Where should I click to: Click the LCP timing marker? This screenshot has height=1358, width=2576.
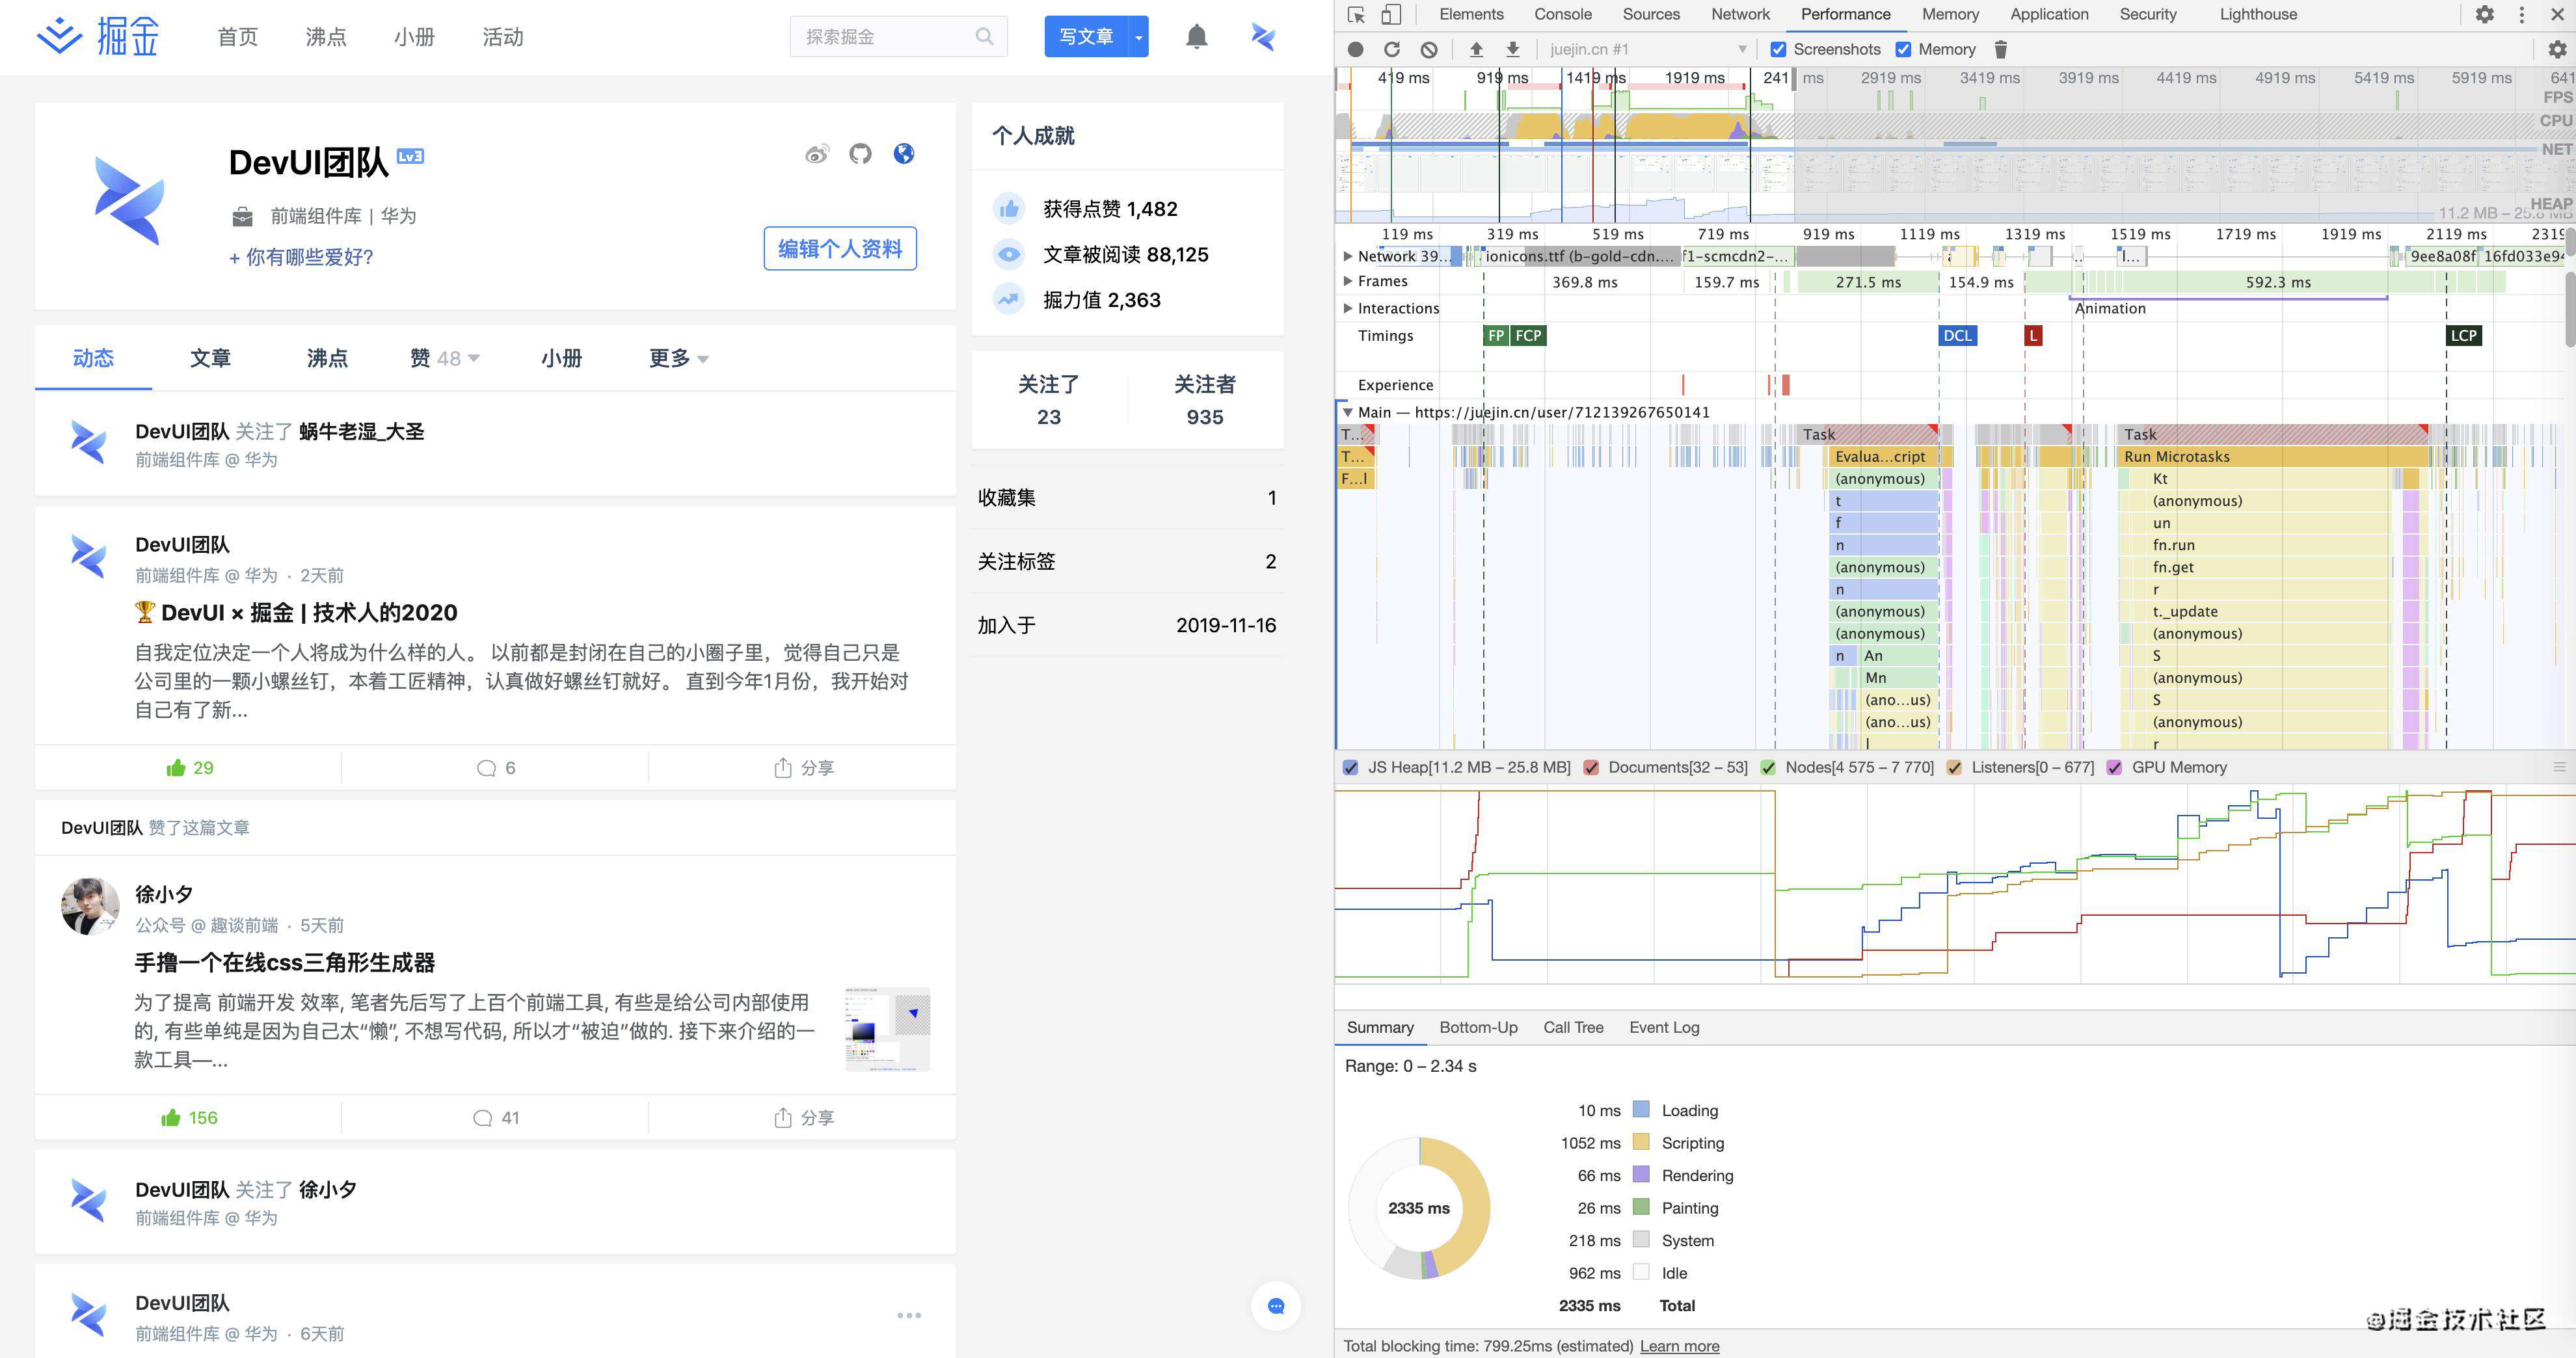[2464, 336]
